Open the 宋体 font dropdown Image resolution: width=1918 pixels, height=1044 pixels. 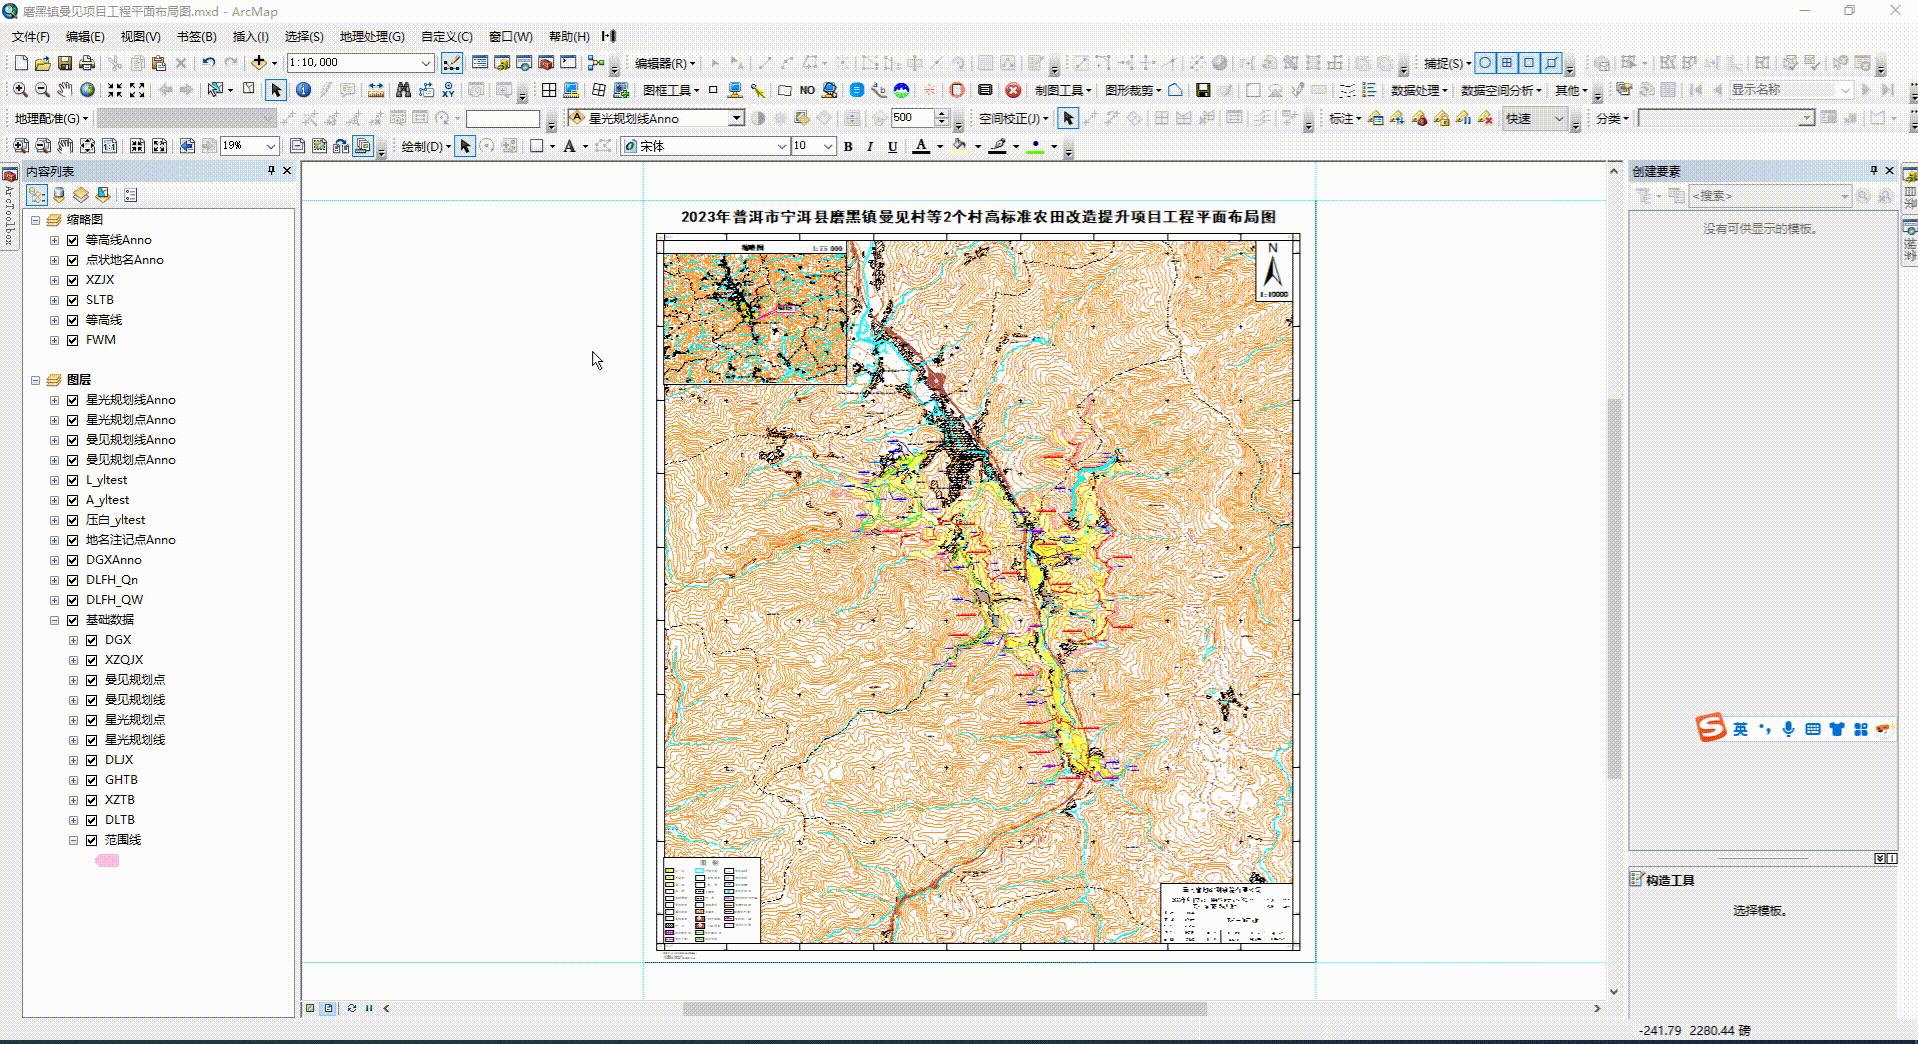(782, 146)
